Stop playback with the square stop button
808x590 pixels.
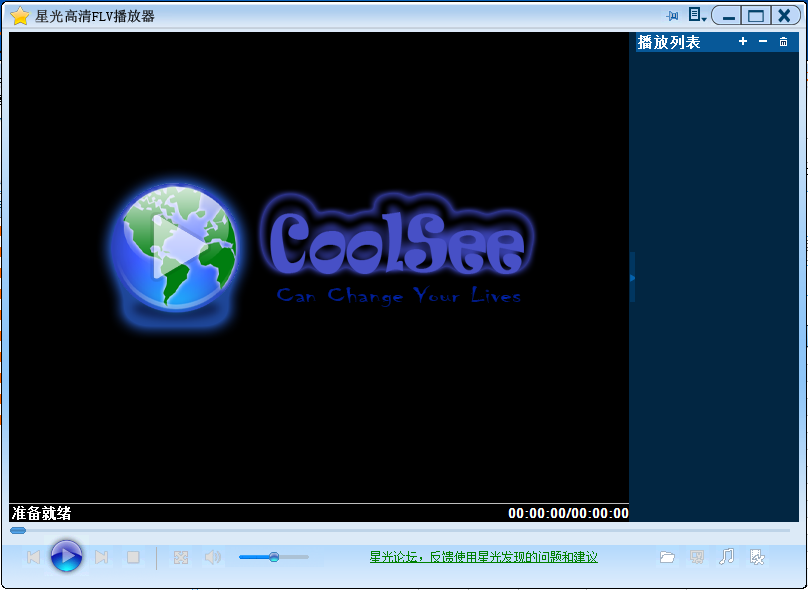(133, 557)
